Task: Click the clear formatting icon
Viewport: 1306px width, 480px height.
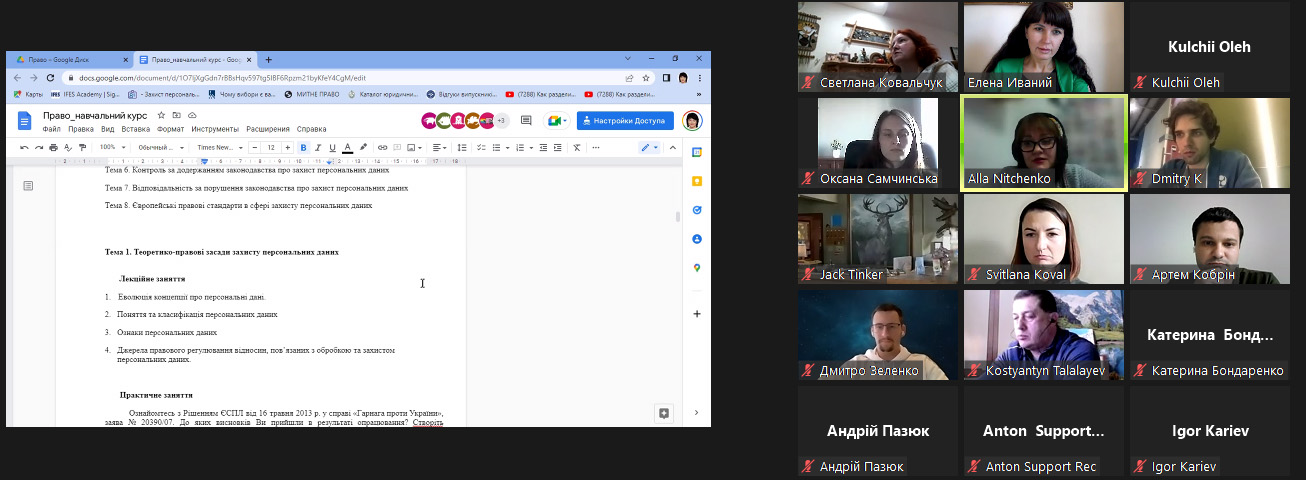Action: click(576, 148)
